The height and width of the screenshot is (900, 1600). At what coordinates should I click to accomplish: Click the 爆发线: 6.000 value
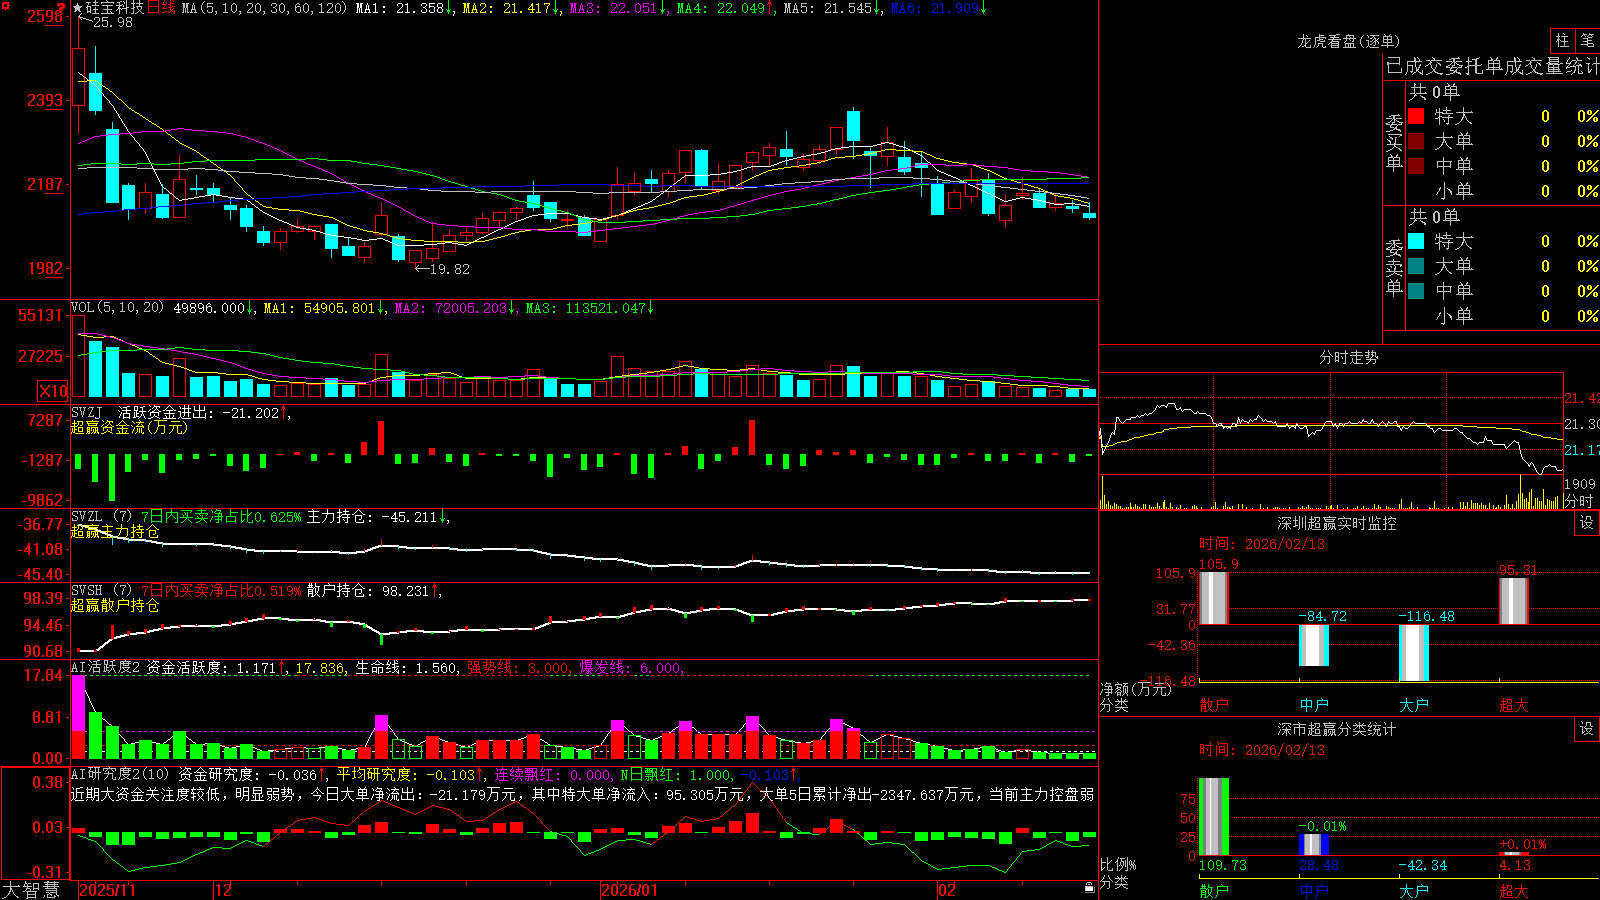tap(631, 668)
